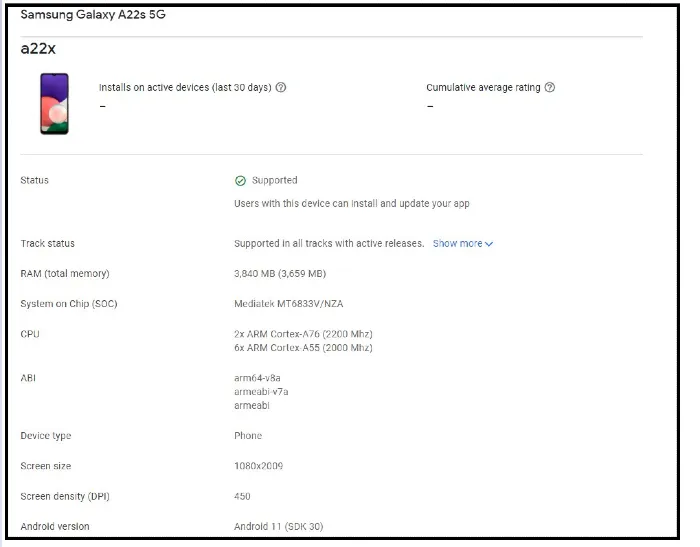The image size is (700, 547).
Task: Click the RAM (total memory) label
Action: [65, 274]
